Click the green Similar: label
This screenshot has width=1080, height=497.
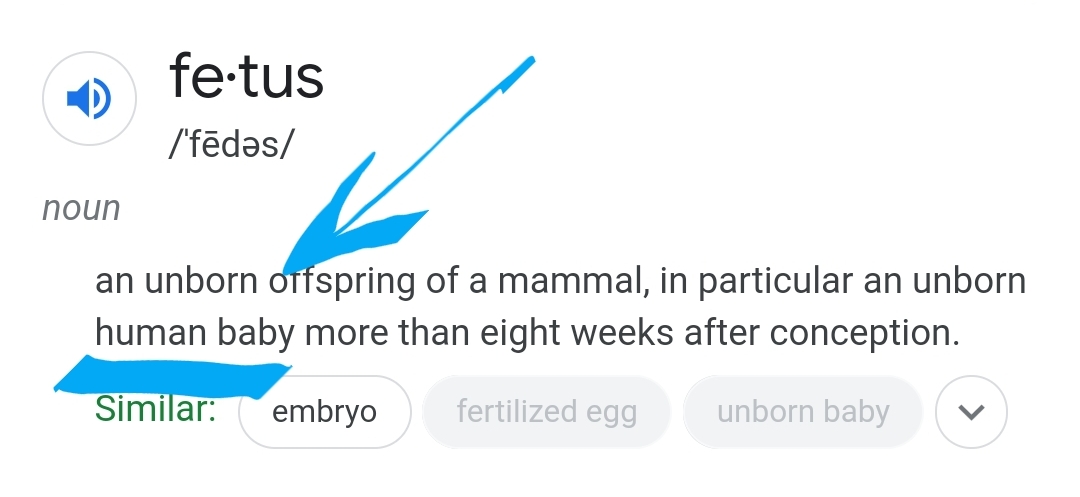[155, 409]
